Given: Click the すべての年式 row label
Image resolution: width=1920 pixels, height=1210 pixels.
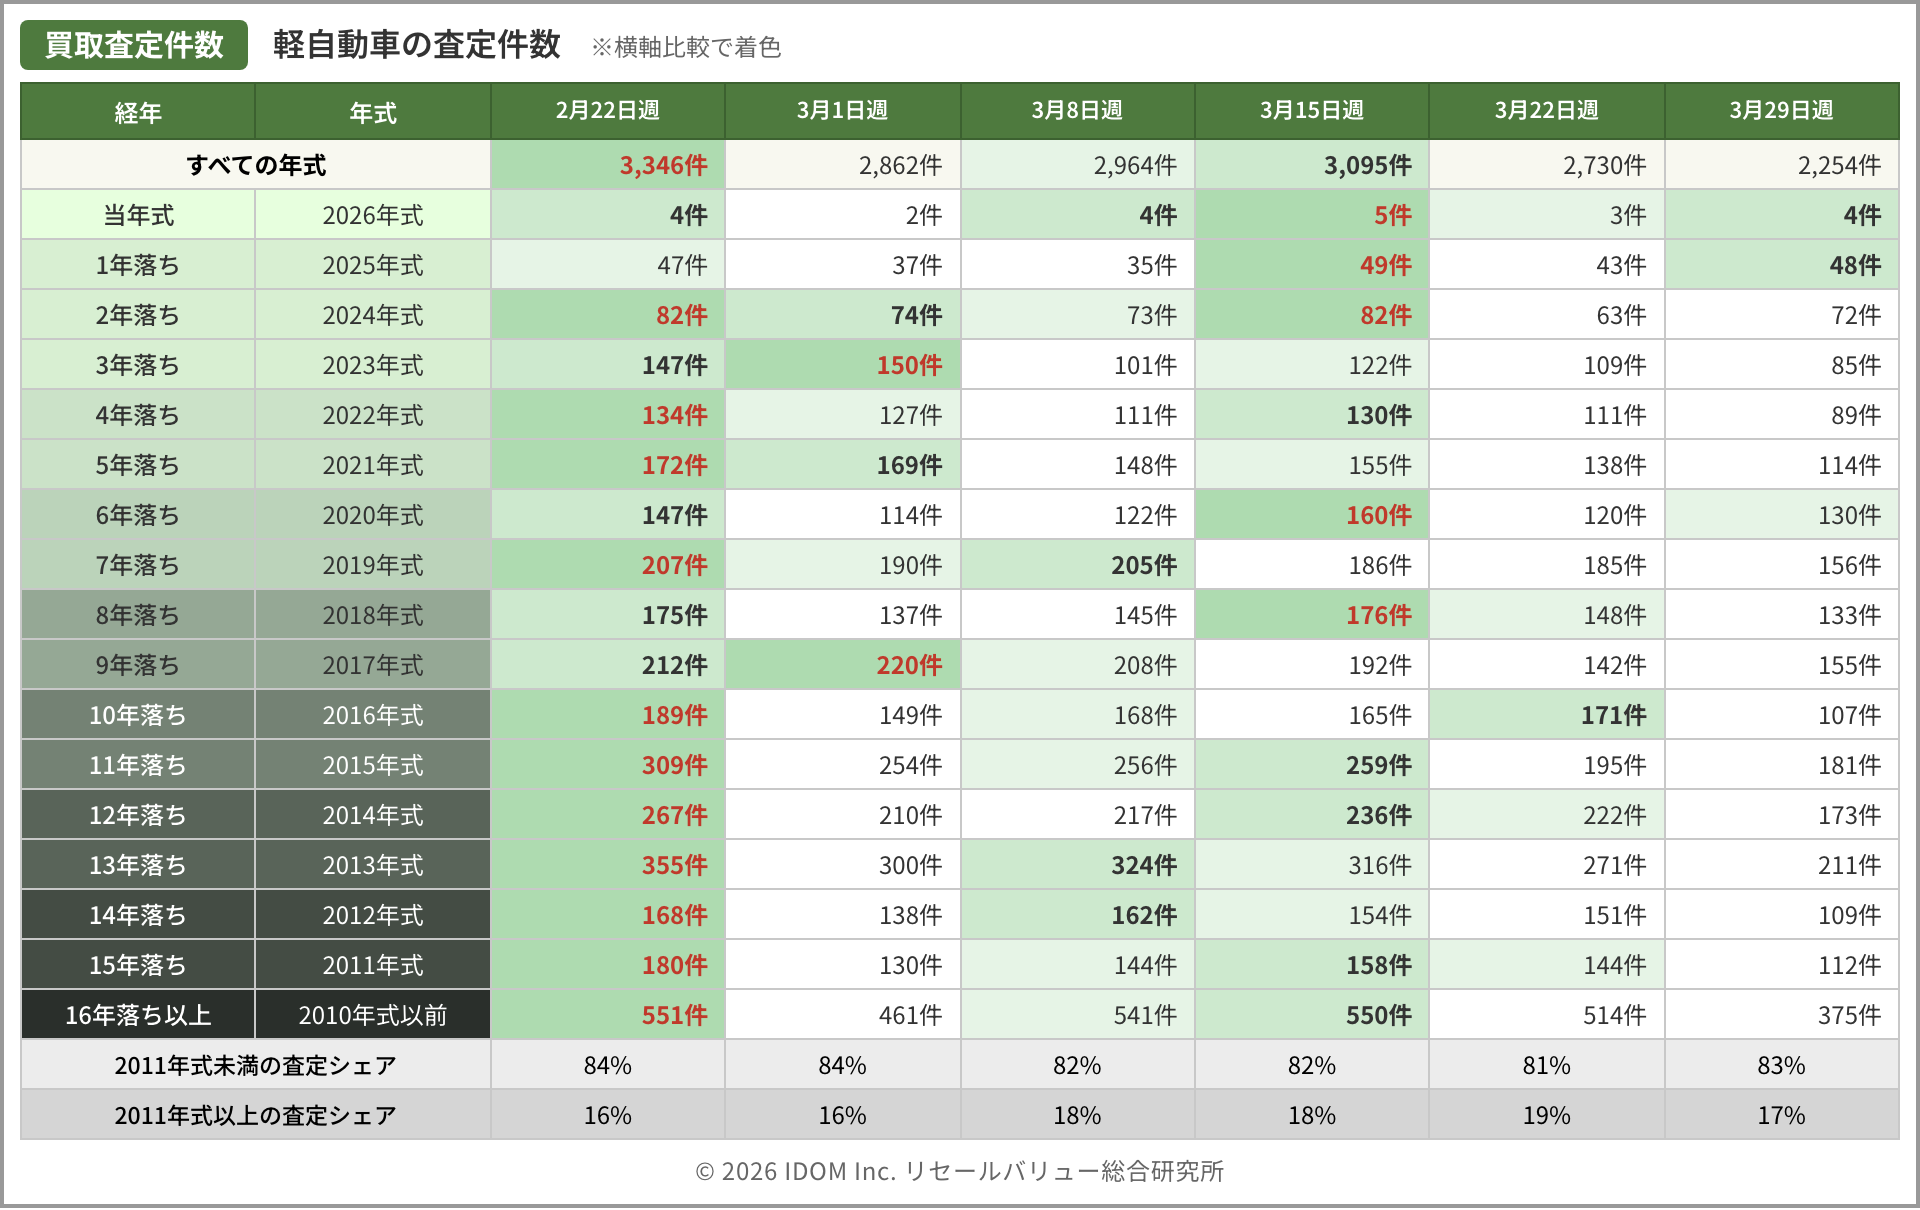Looking at the screenshot, I should click(x=256, y=165).
